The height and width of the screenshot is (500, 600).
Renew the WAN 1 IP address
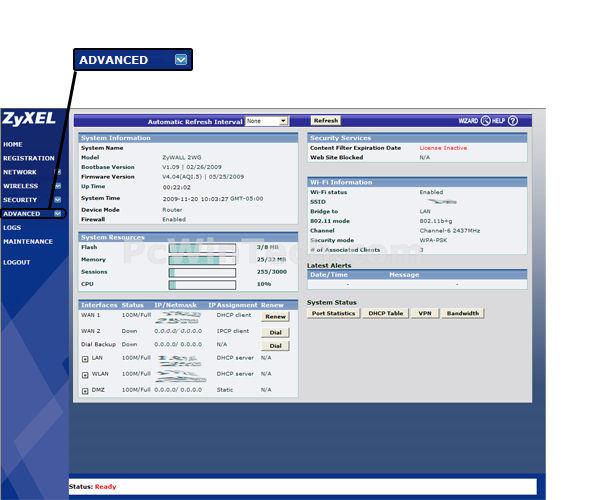coord(276,316)
